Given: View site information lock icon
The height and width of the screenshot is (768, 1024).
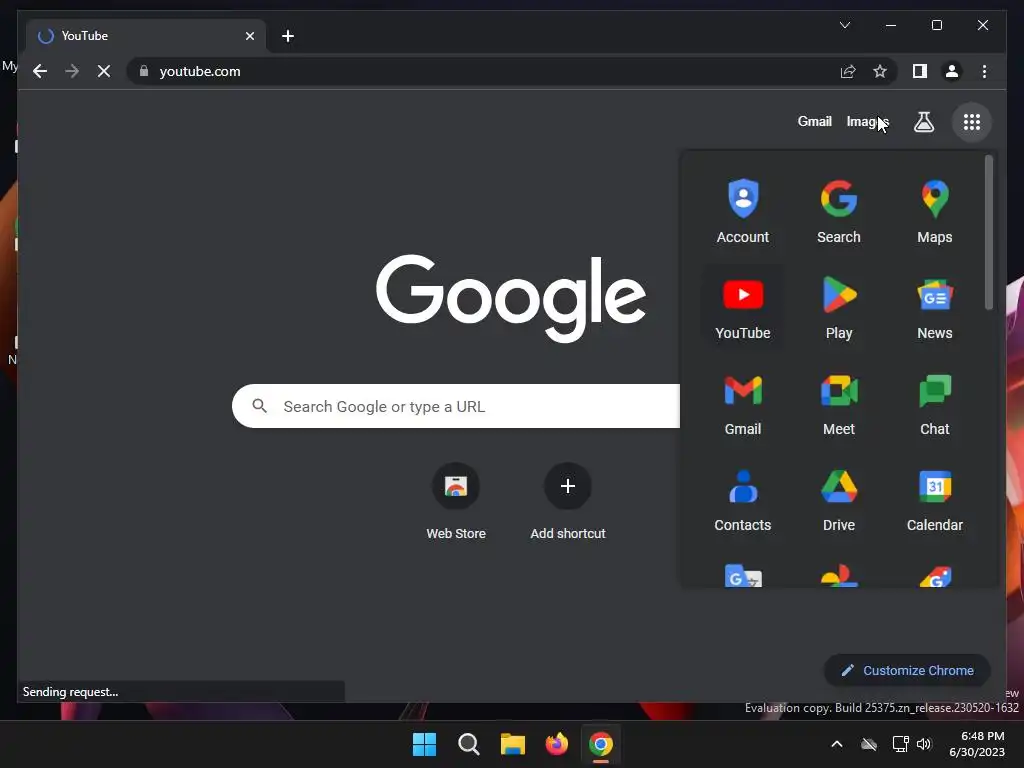Looking at the screenshot, I should [144, 71].
